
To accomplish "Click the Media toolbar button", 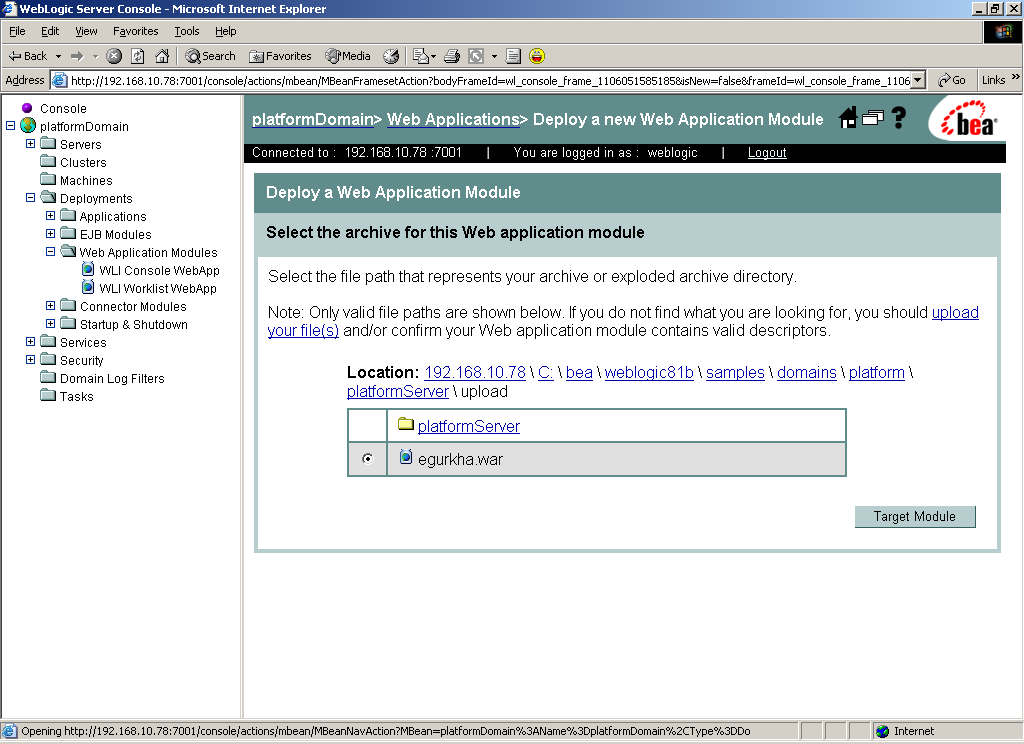I will pos(348,56).
